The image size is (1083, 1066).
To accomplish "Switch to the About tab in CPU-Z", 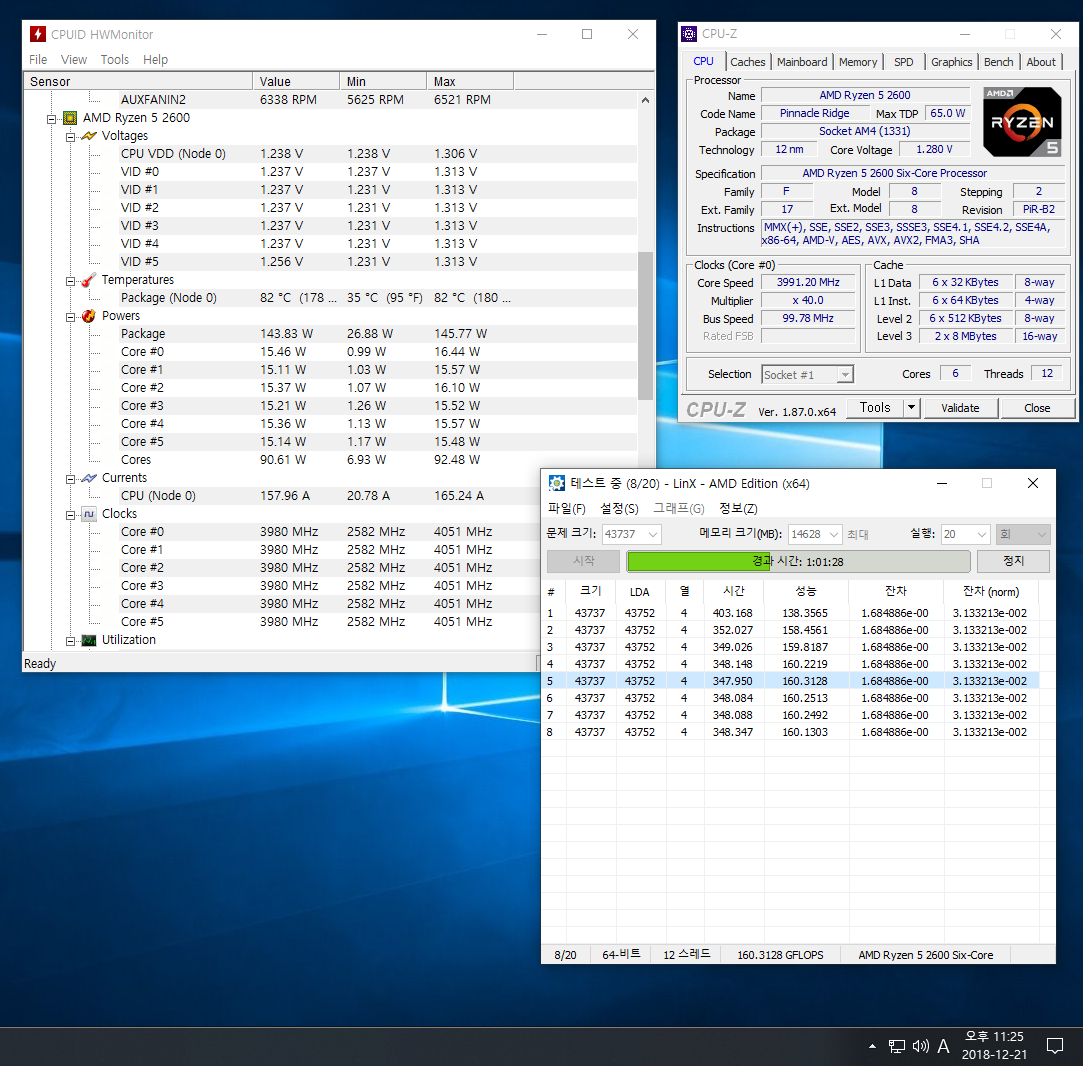I will (1041, 61).
